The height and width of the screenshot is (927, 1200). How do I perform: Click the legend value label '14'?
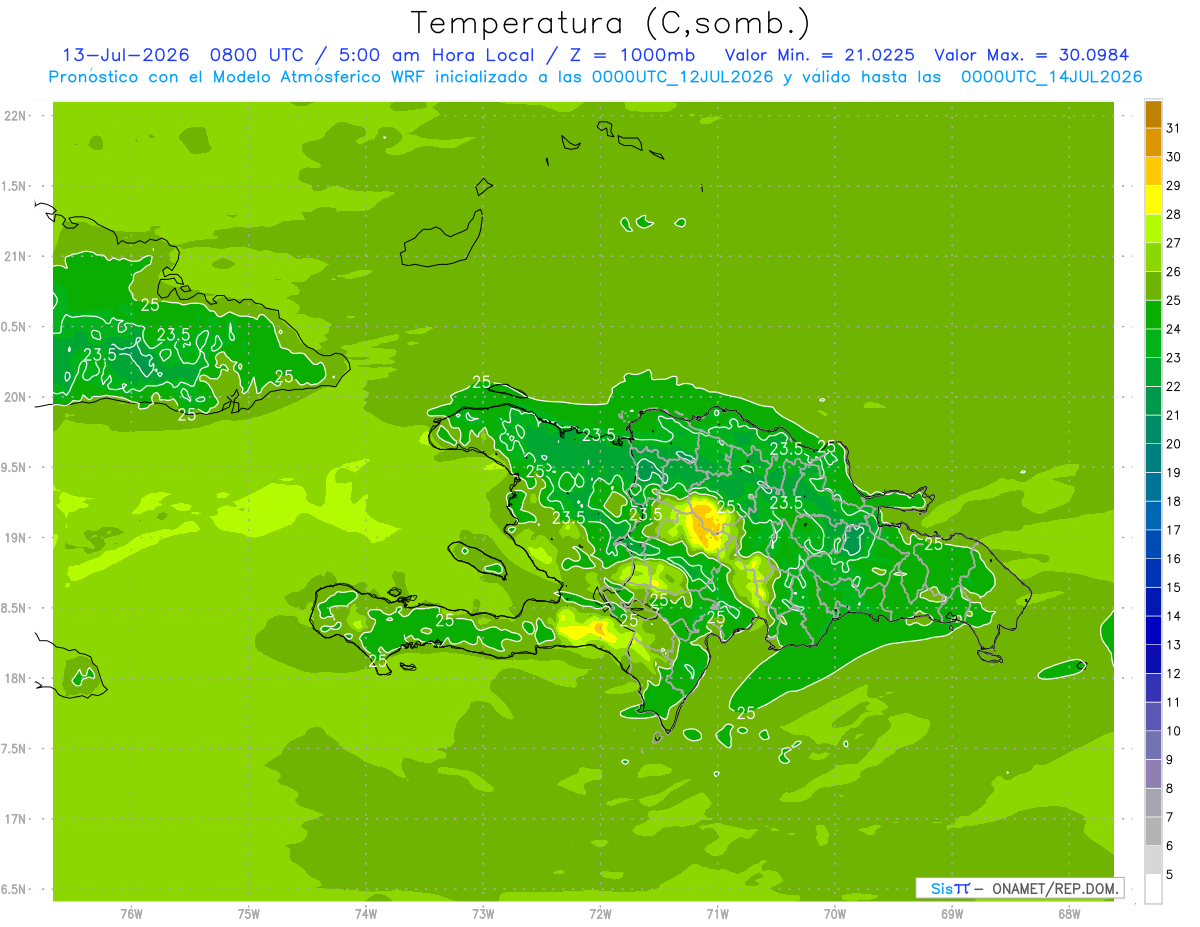click(1174, 616)
